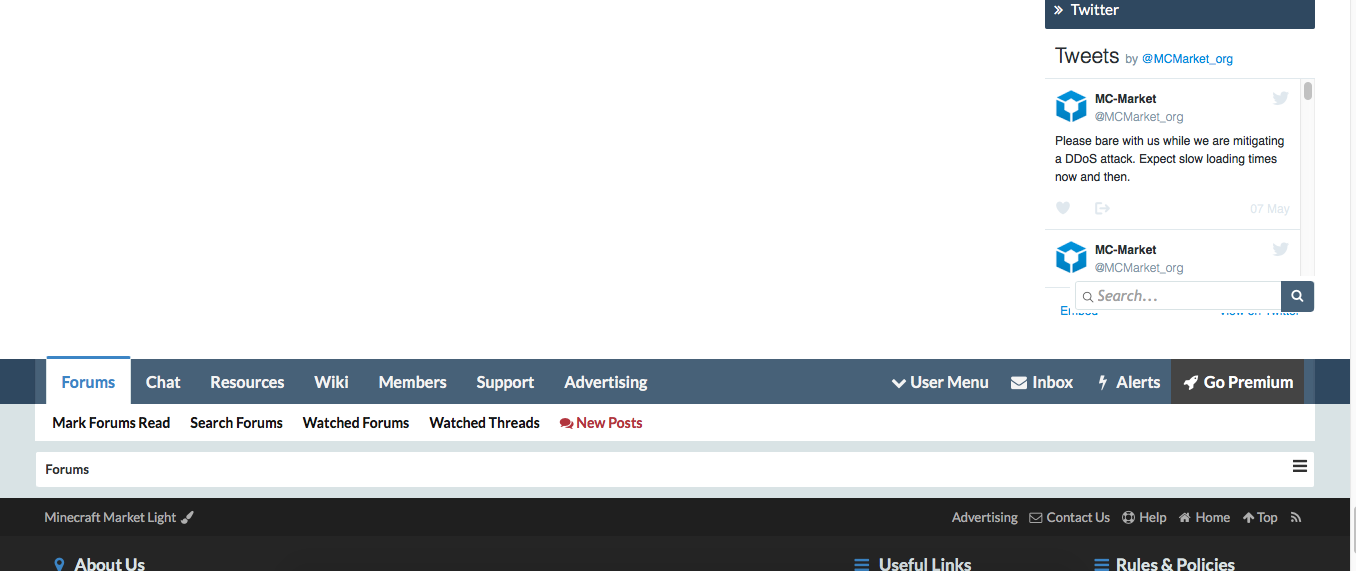Select Mark Forums Read
Image resolution: width=1356 pixels, height=571 pixels.
click(x=111, y=423)
